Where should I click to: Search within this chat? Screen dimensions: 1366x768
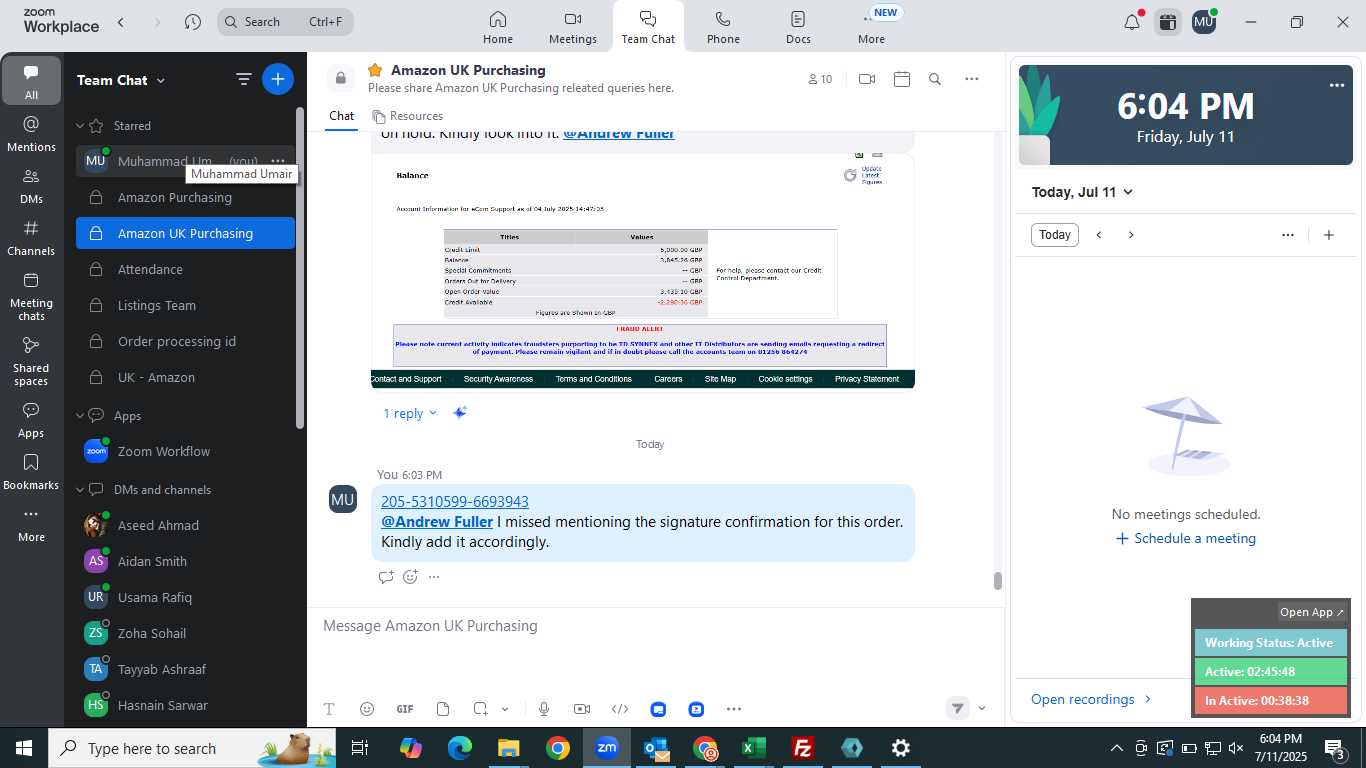(x=935, y=79)
